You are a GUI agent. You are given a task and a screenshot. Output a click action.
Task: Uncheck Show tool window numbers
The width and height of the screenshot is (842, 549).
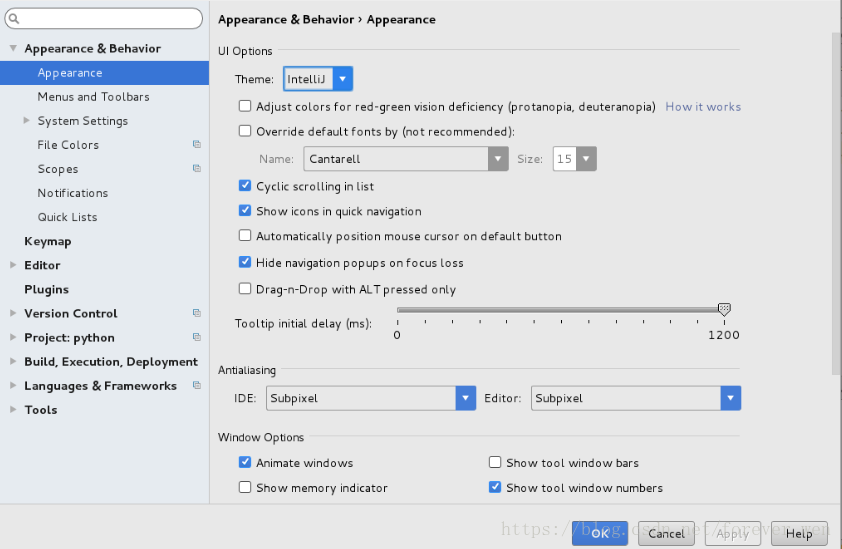495,488
